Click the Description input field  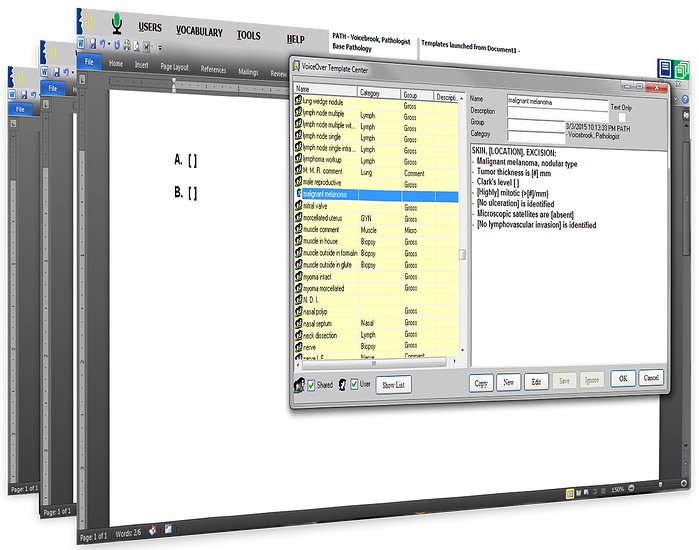click(558, 114)
